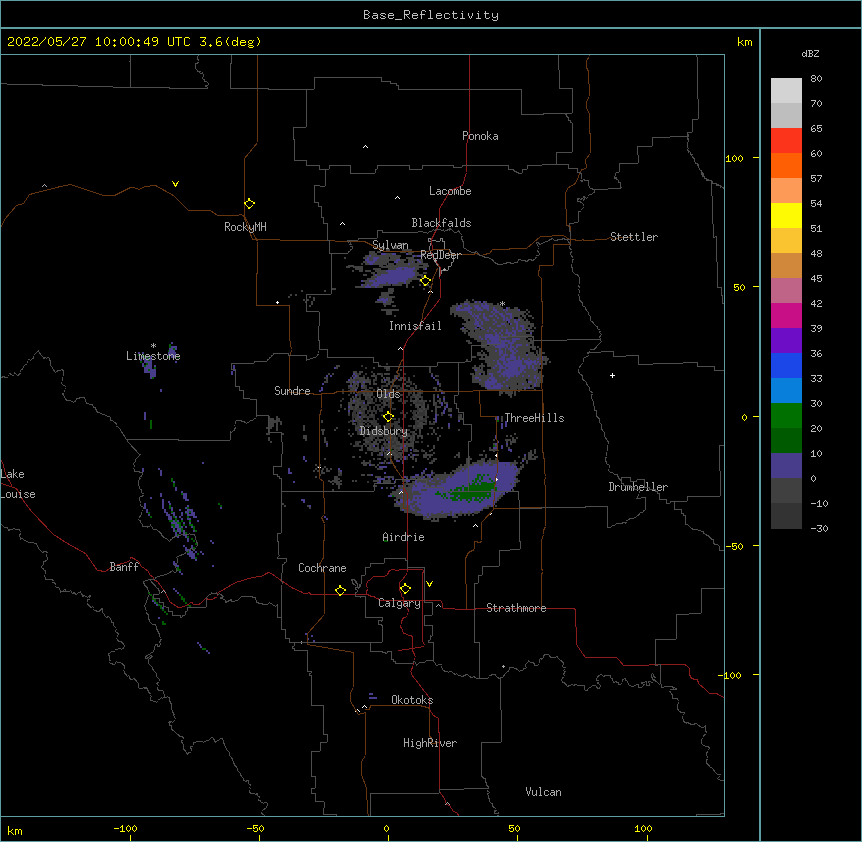
Task: Click the Innisfail city label
Action: click(x=415, y=326)
